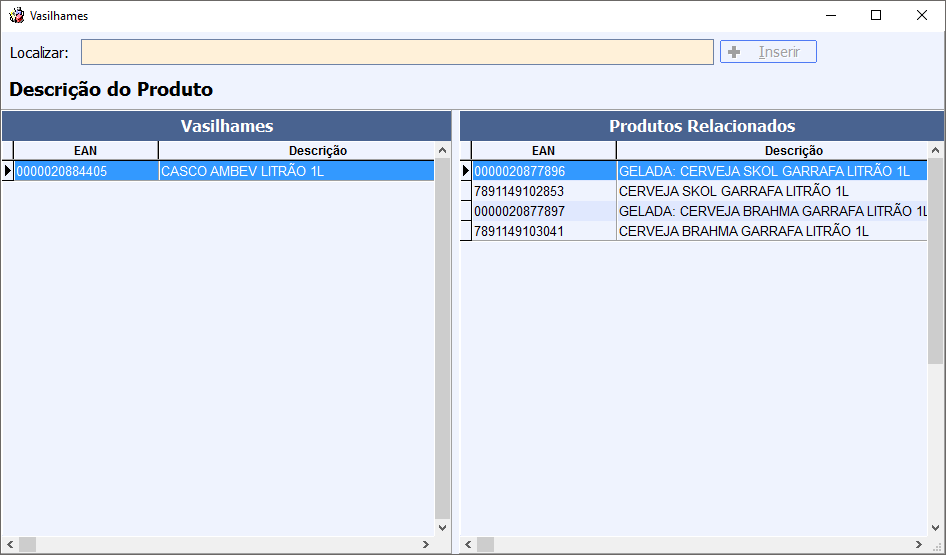
Task: Click row indicator of Vasilhames first row
Action: pyautogui.click(x=8, y=171)
